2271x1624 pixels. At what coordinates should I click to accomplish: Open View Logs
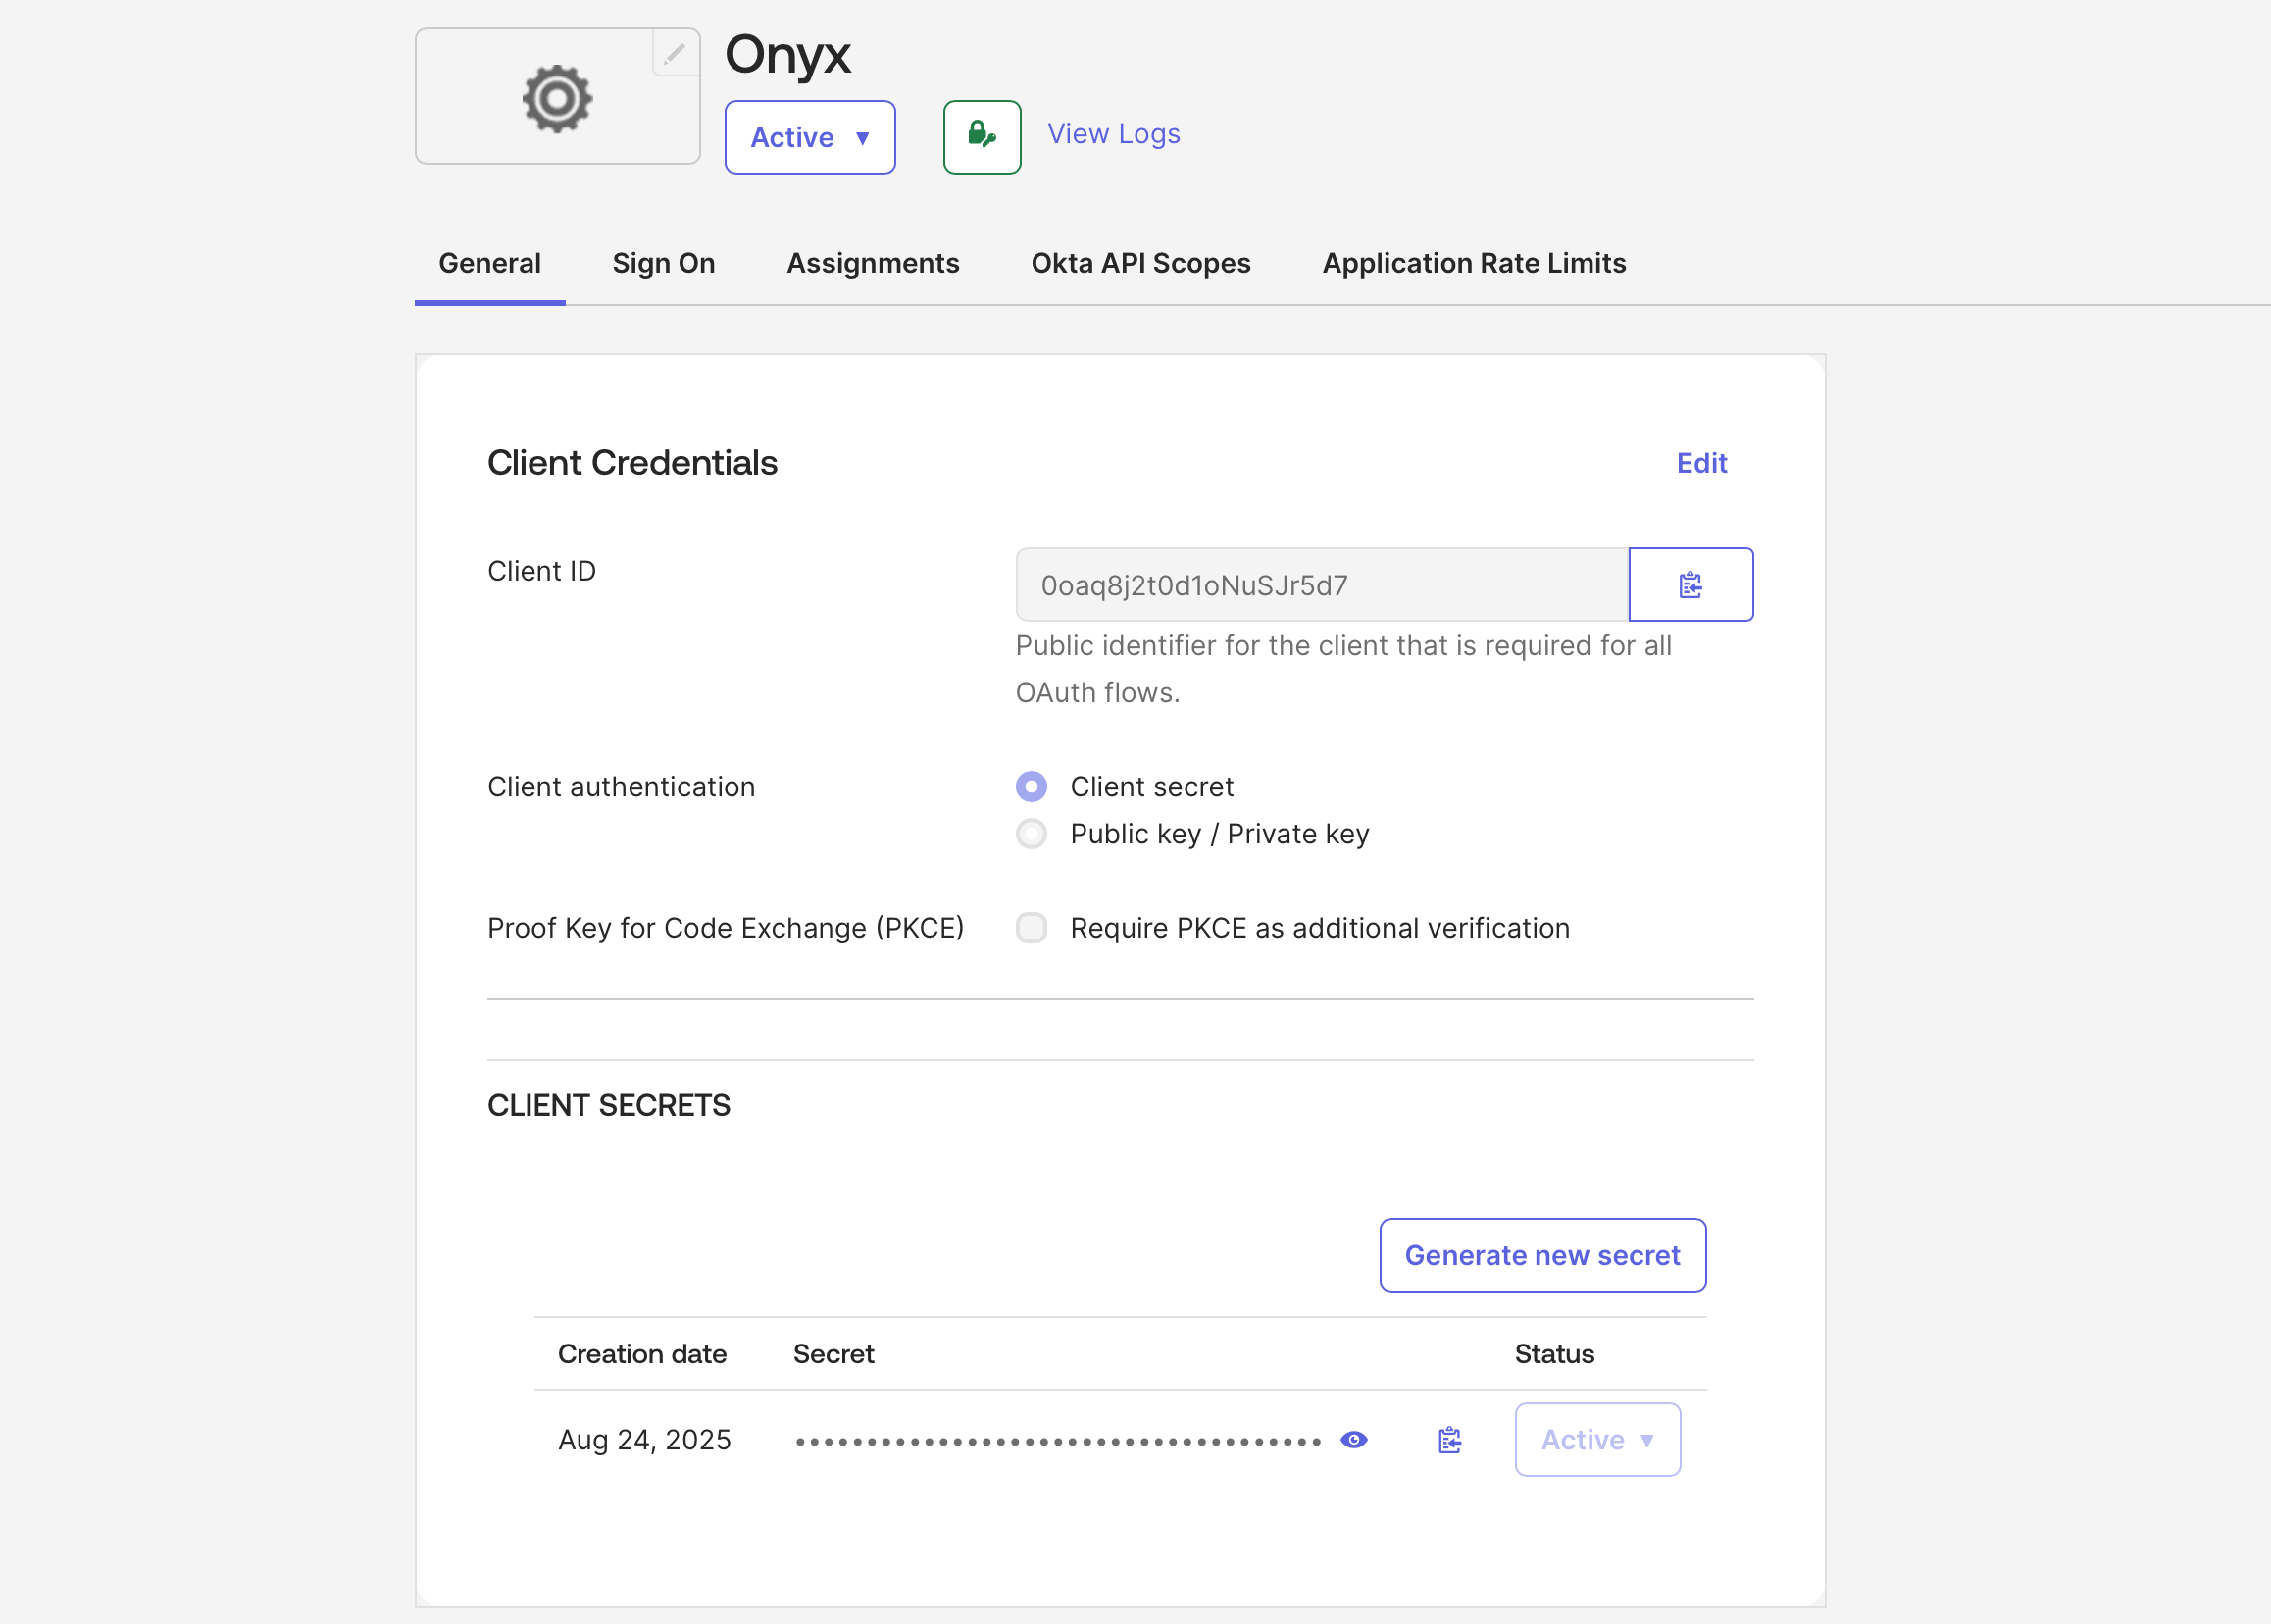click(x=1113, y=133)
